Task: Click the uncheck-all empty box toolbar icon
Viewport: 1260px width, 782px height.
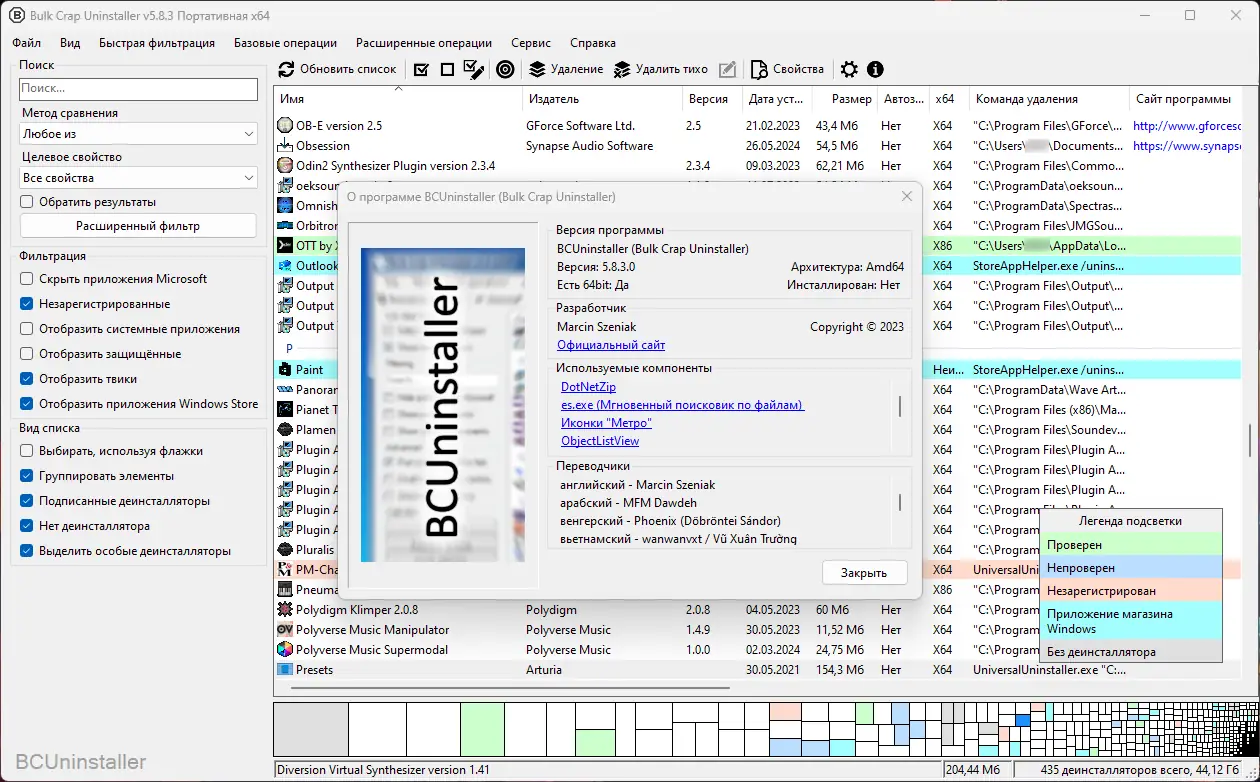Action: pos(447,69)
